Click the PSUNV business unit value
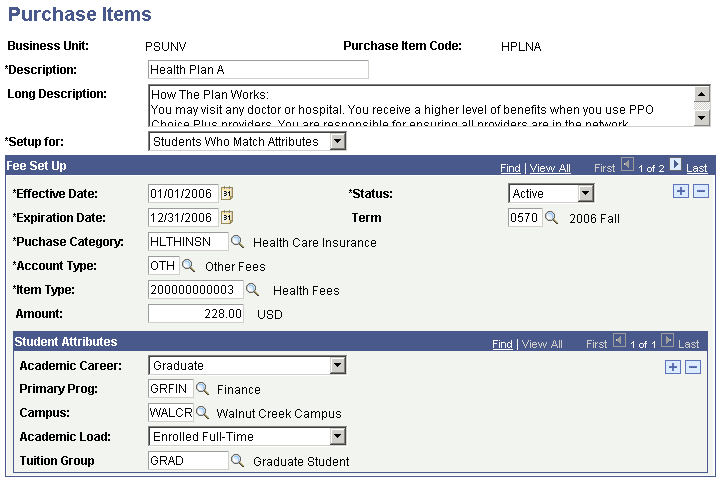The width and height of the screenshot is (722, 481). pyautogui.click(x=165, y=46)
